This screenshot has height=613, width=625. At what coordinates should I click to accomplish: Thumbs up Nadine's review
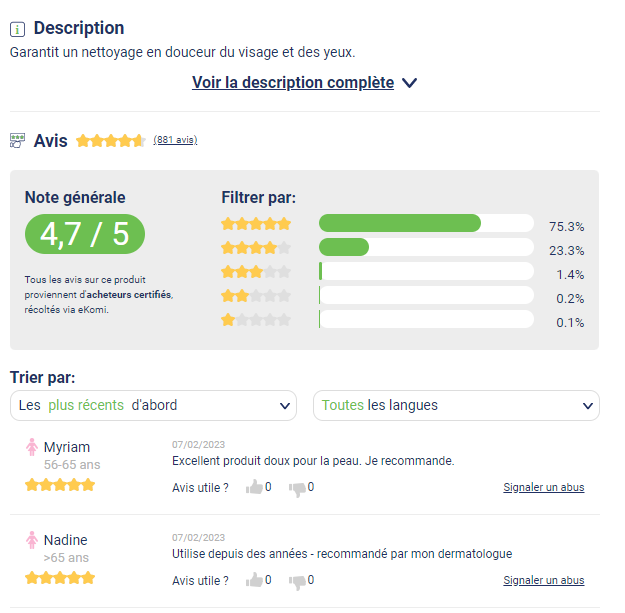[x=254, y=580]
